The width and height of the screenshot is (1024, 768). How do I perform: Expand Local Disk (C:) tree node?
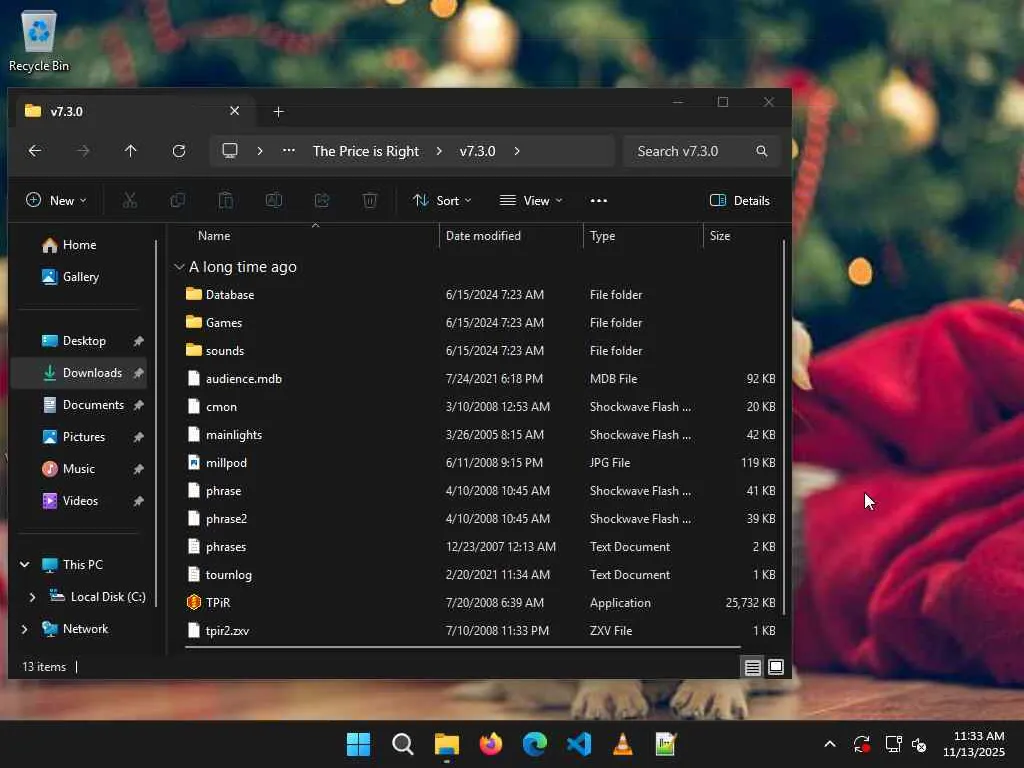point(32,597)
